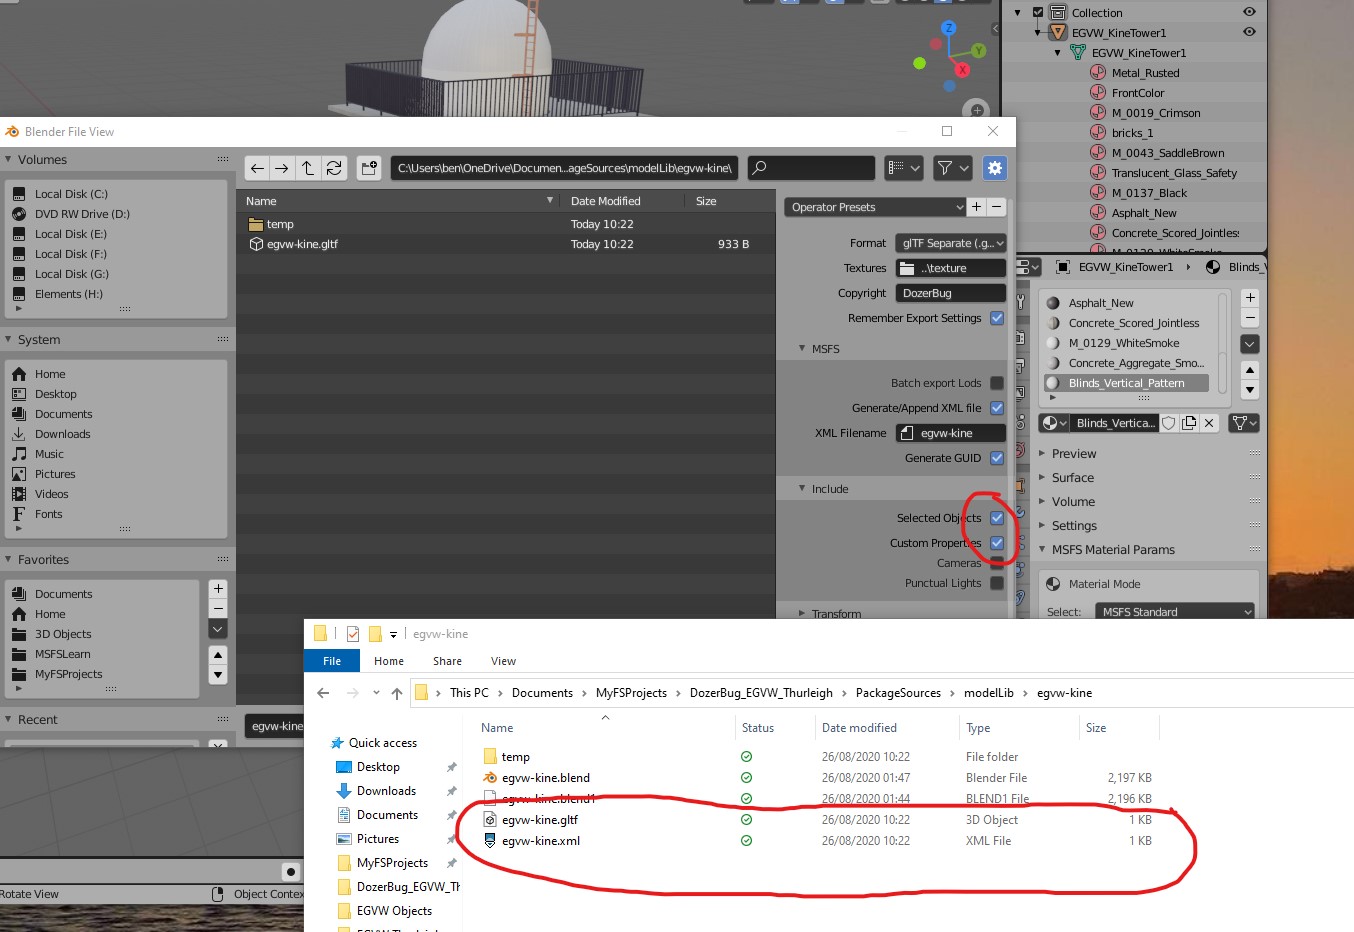Screen dimensions: 1354x932
Task: Open the glTF Separate format dropdown
Action: pos(950,242)
